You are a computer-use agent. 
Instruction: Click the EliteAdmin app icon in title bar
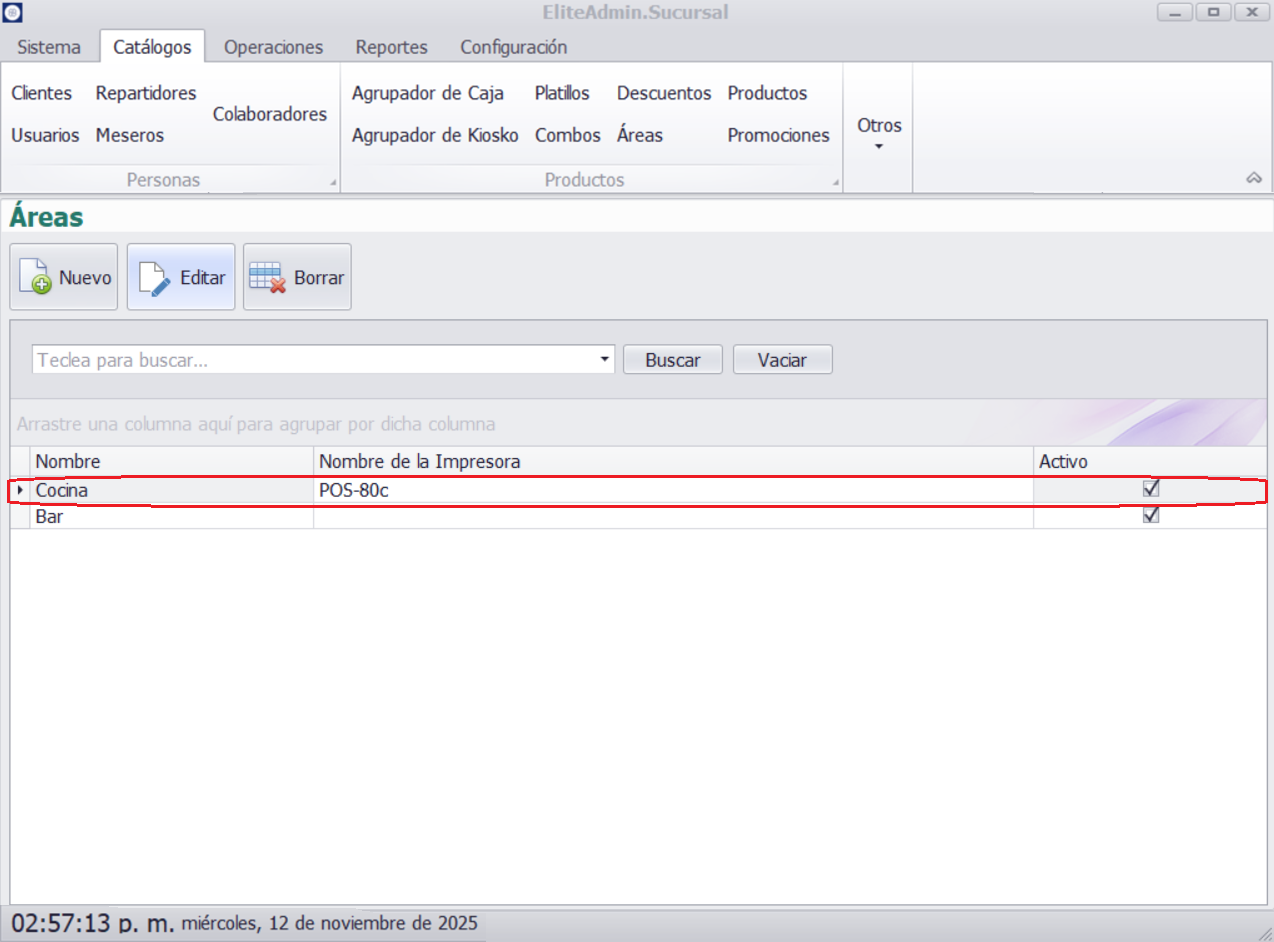(11, 12)
